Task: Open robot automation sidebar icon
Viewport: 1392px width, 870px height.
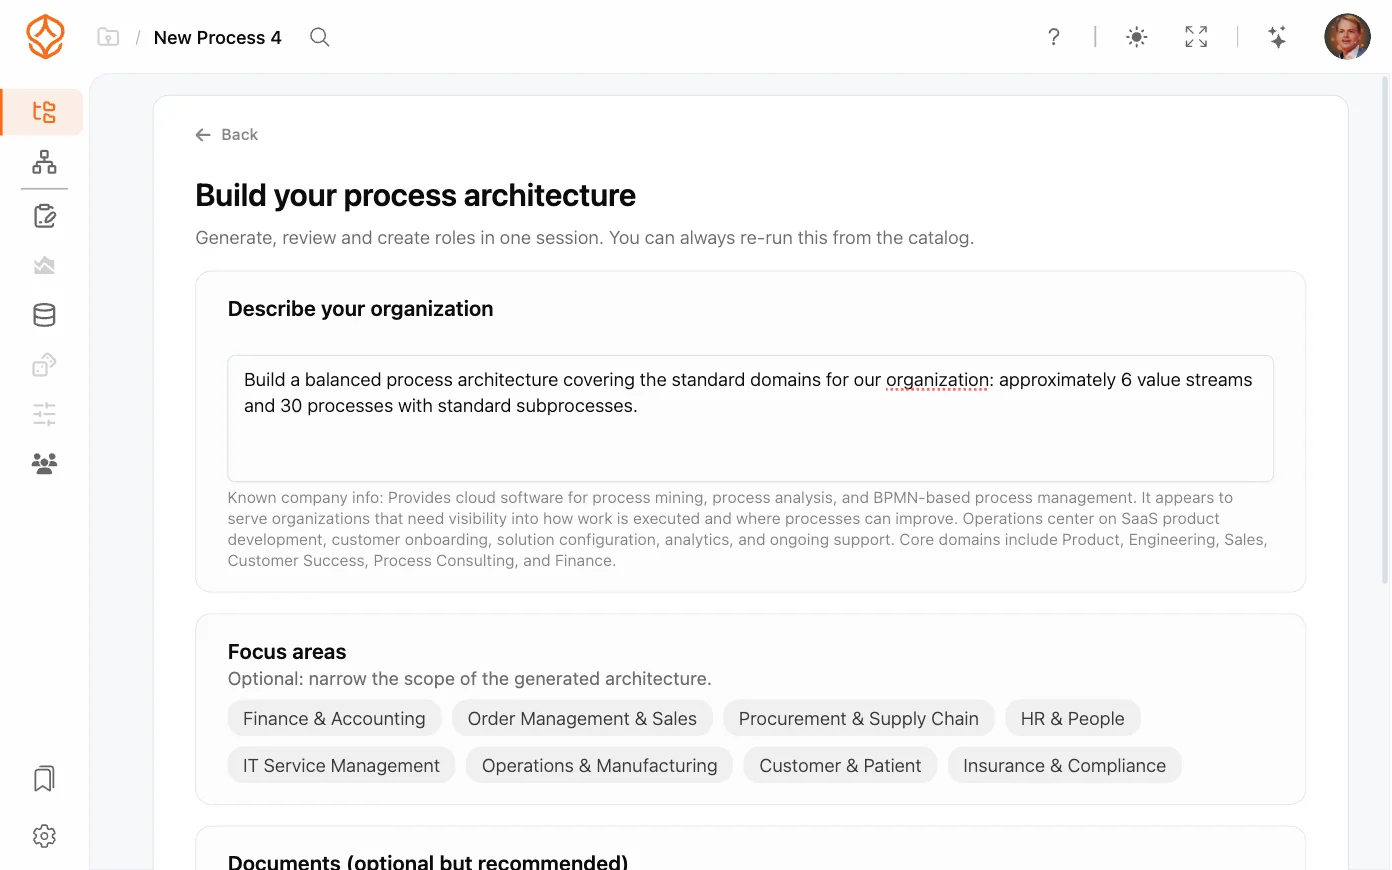Action: 44,365
